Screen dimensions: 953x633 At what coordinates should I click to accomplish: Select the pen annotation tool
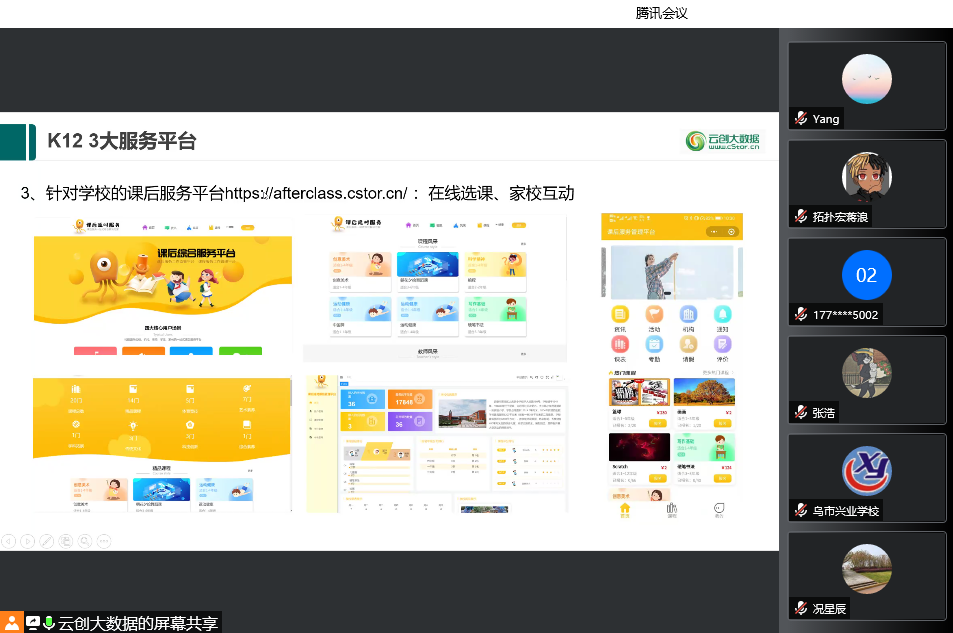pyautogui.click(x=47, y=541)
